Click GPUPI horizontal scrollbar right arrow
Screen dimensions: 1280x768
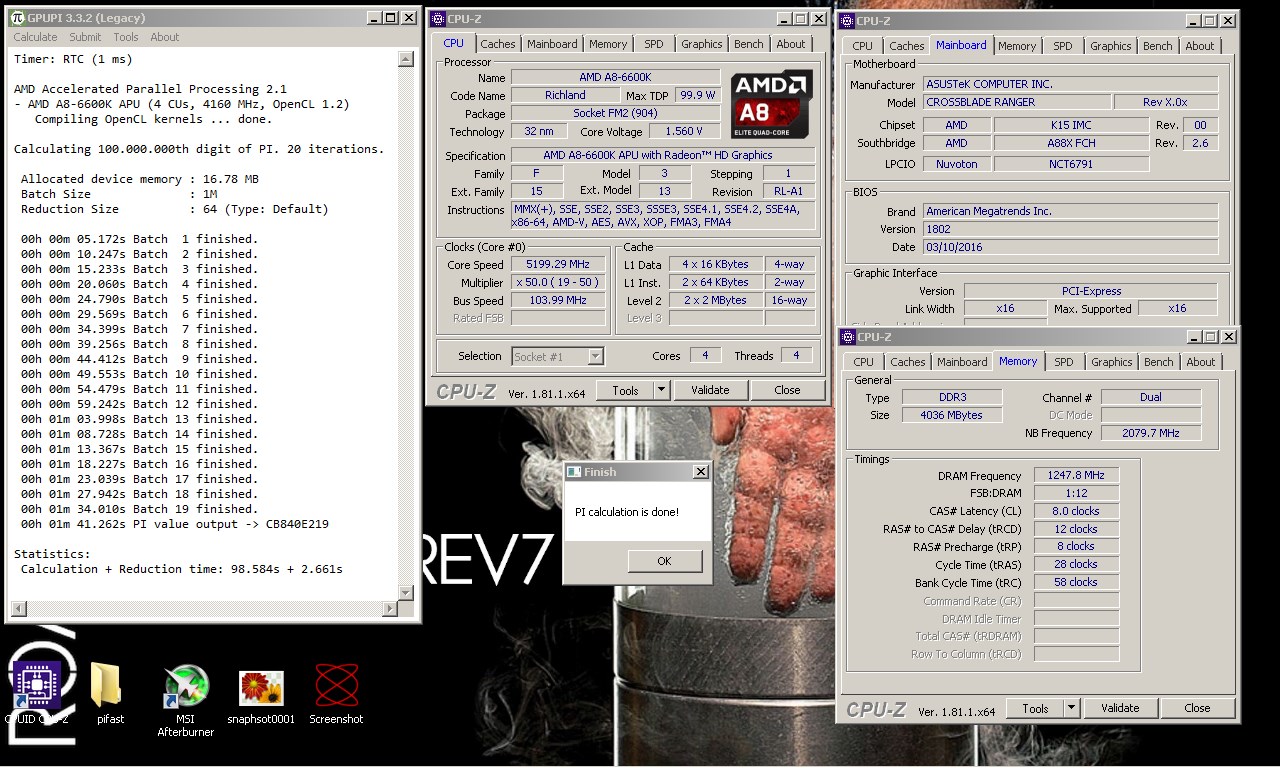390,608
